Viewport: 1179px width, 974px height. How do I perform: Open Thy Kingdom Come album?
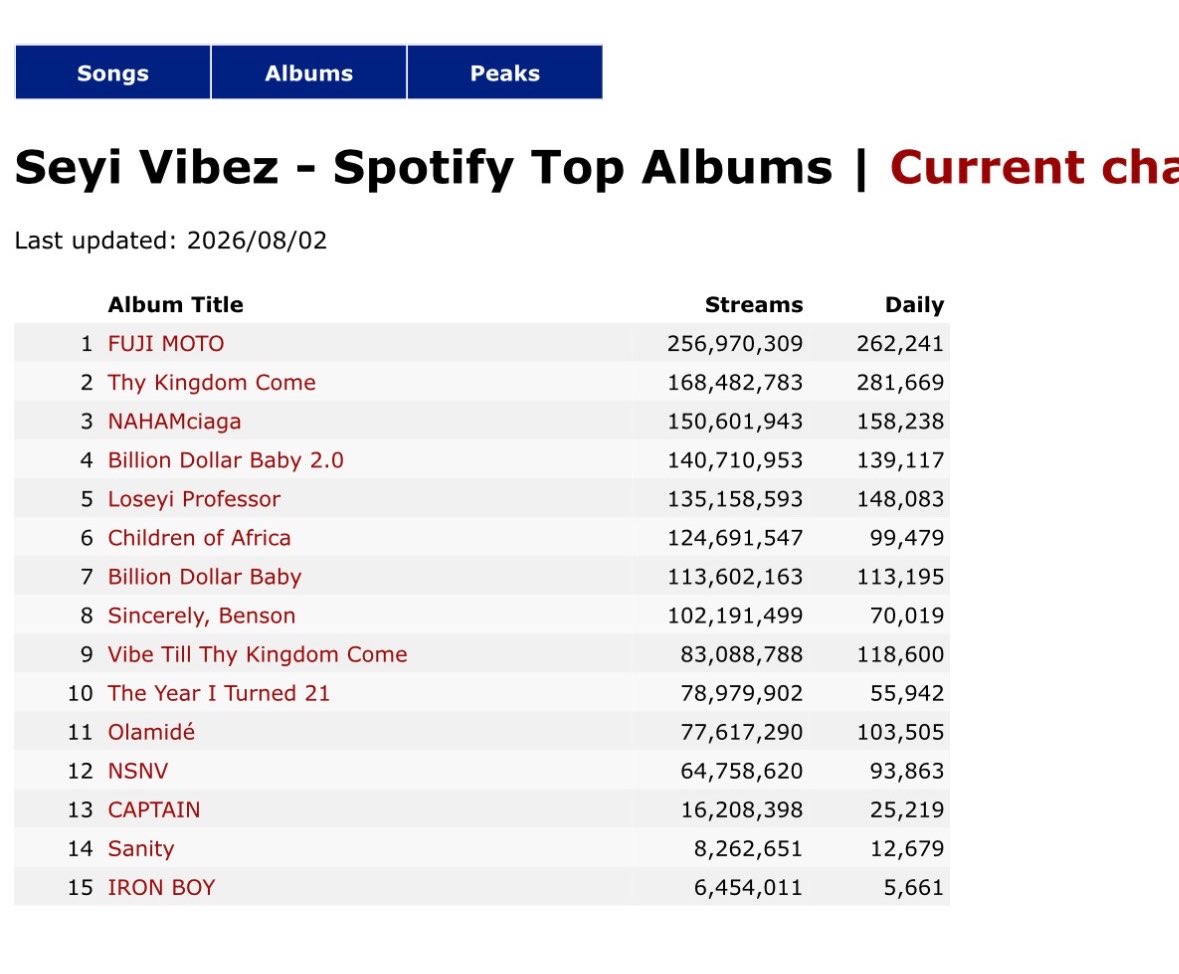pos(211,383)
